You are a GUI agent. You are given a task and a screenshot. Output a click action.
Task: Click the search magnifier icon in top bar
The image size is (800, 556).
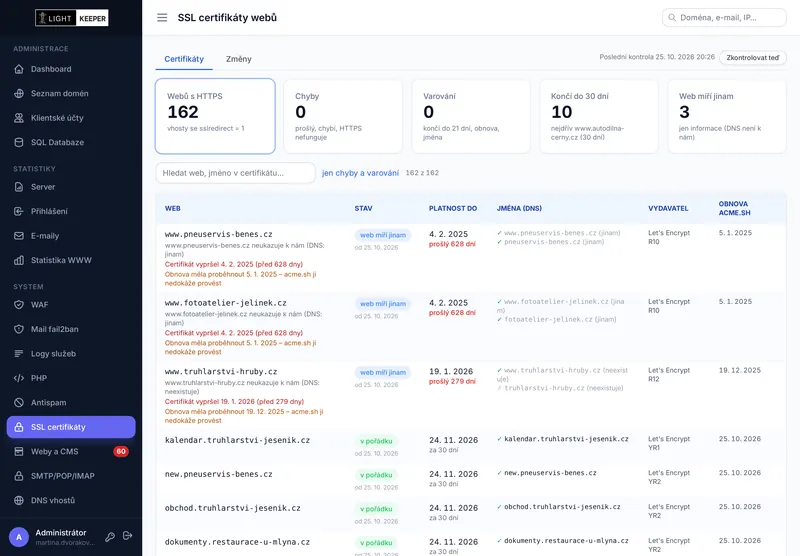672,17
